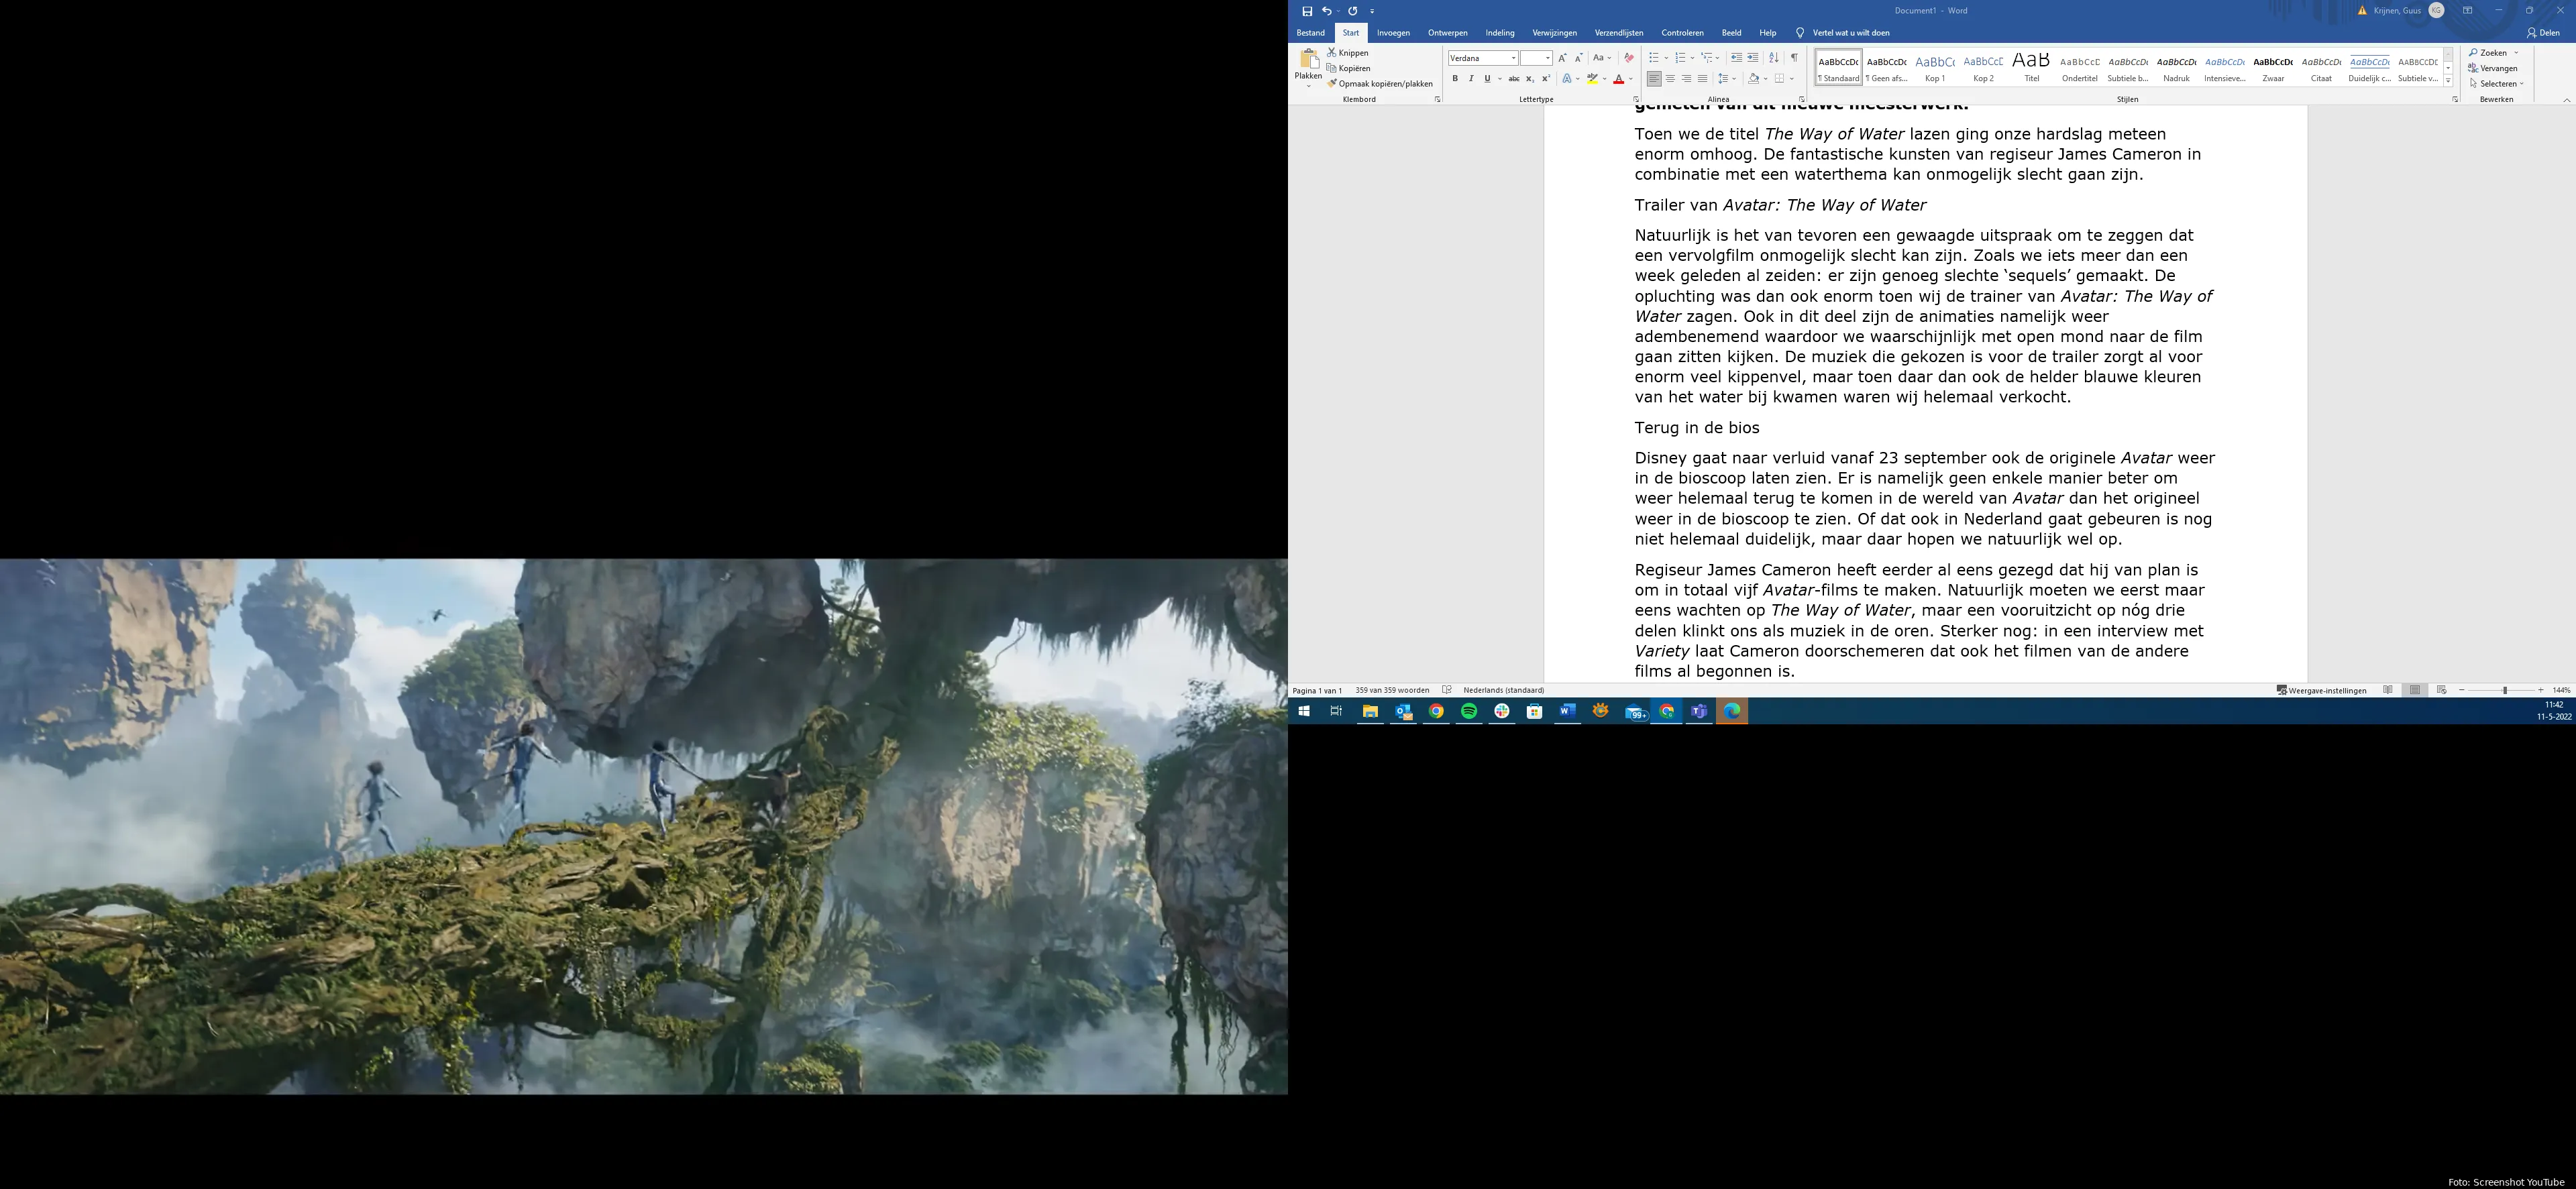This screenshot has height=1189, width=2576.
Task: Open Spotify from the taskbar
Action: click(1469, 711)
